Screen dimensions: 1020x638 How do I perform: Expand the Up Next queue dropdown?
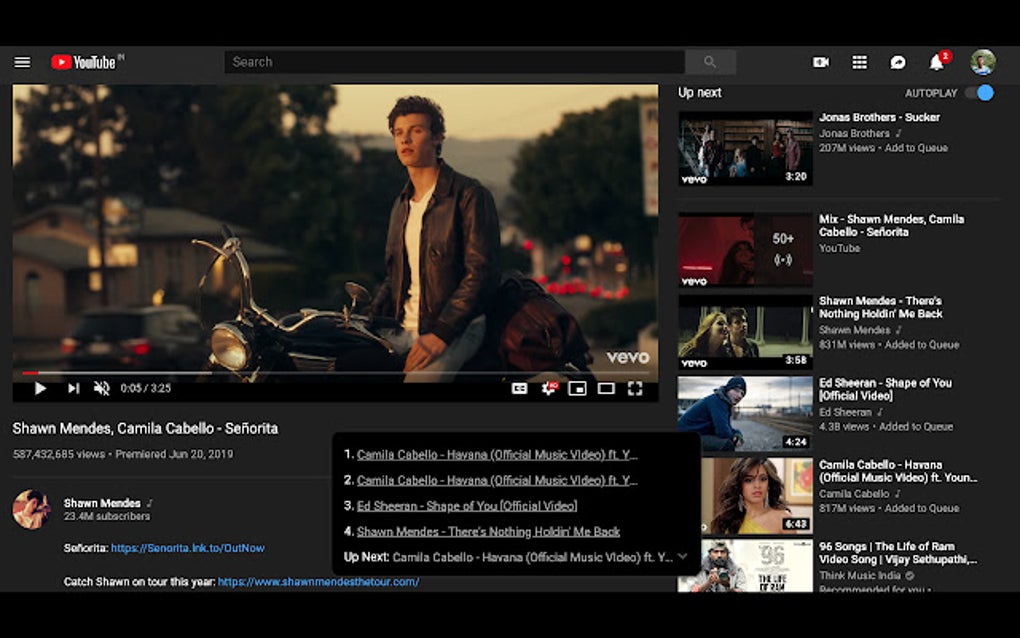[x=683, y=558]
